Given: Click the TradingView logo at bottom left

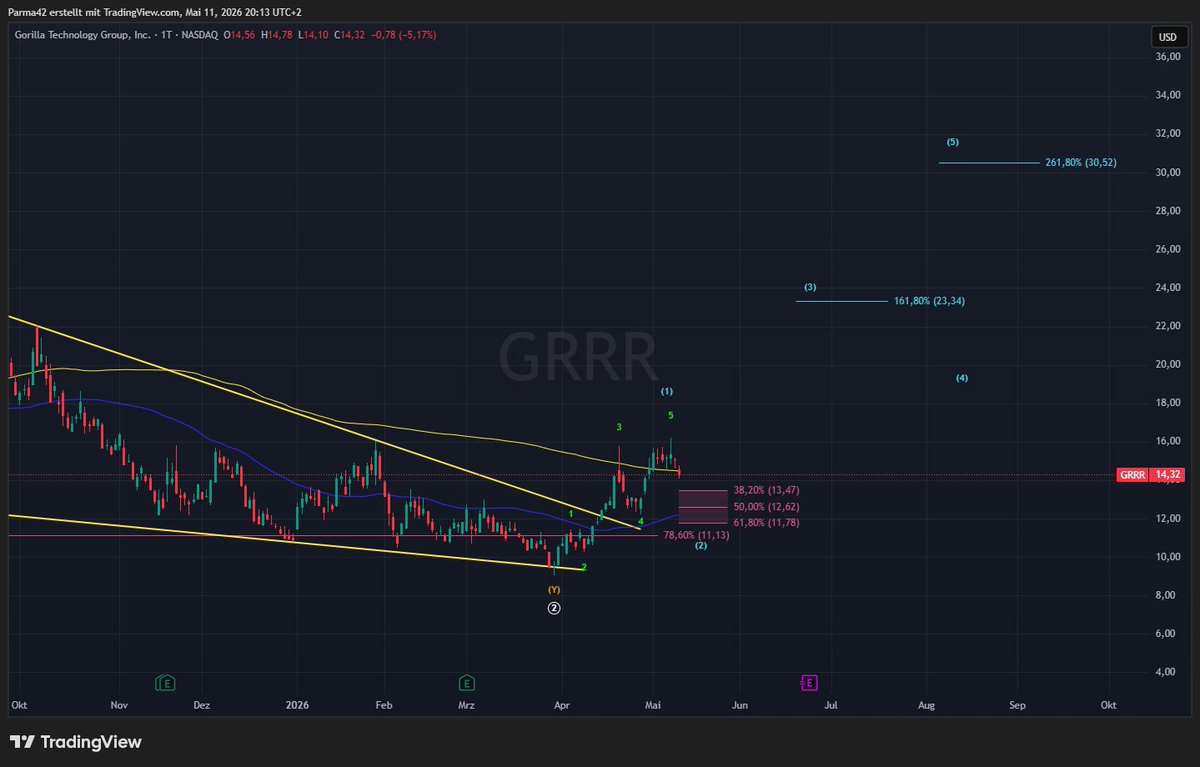Looking at the screenshot, I should pos(76,742).
